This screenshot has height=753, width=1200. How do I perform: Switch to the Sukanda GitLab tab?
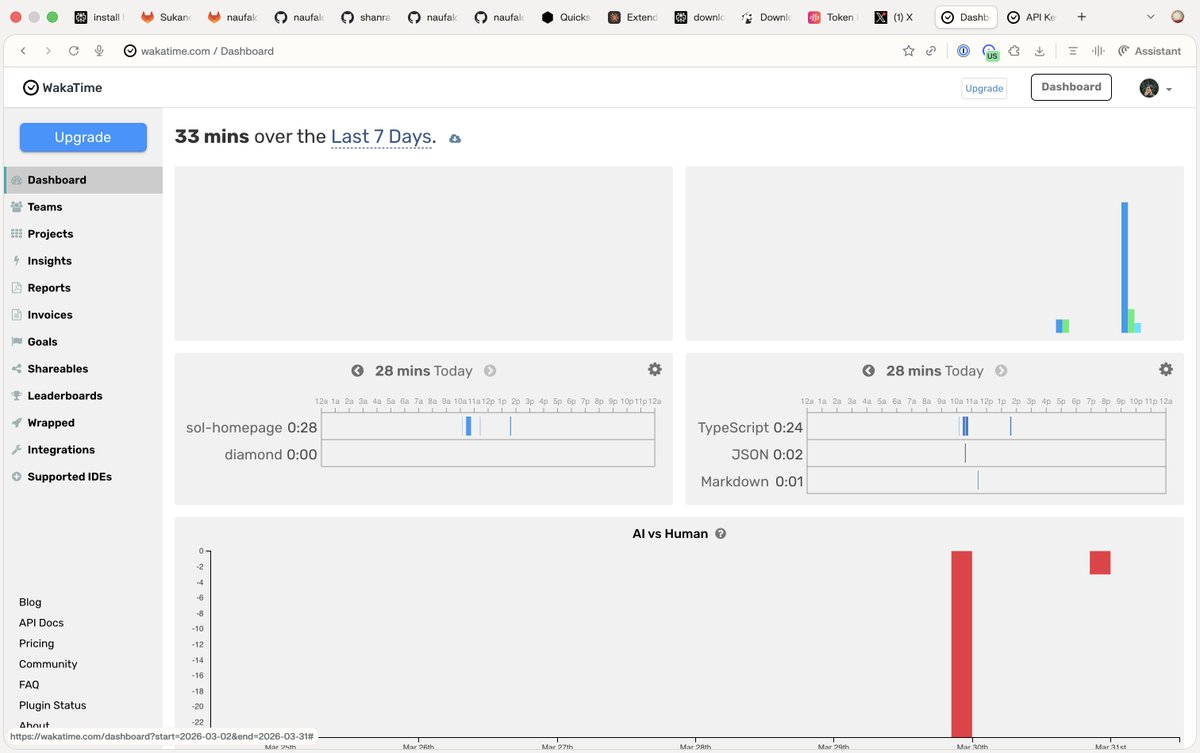166,17
